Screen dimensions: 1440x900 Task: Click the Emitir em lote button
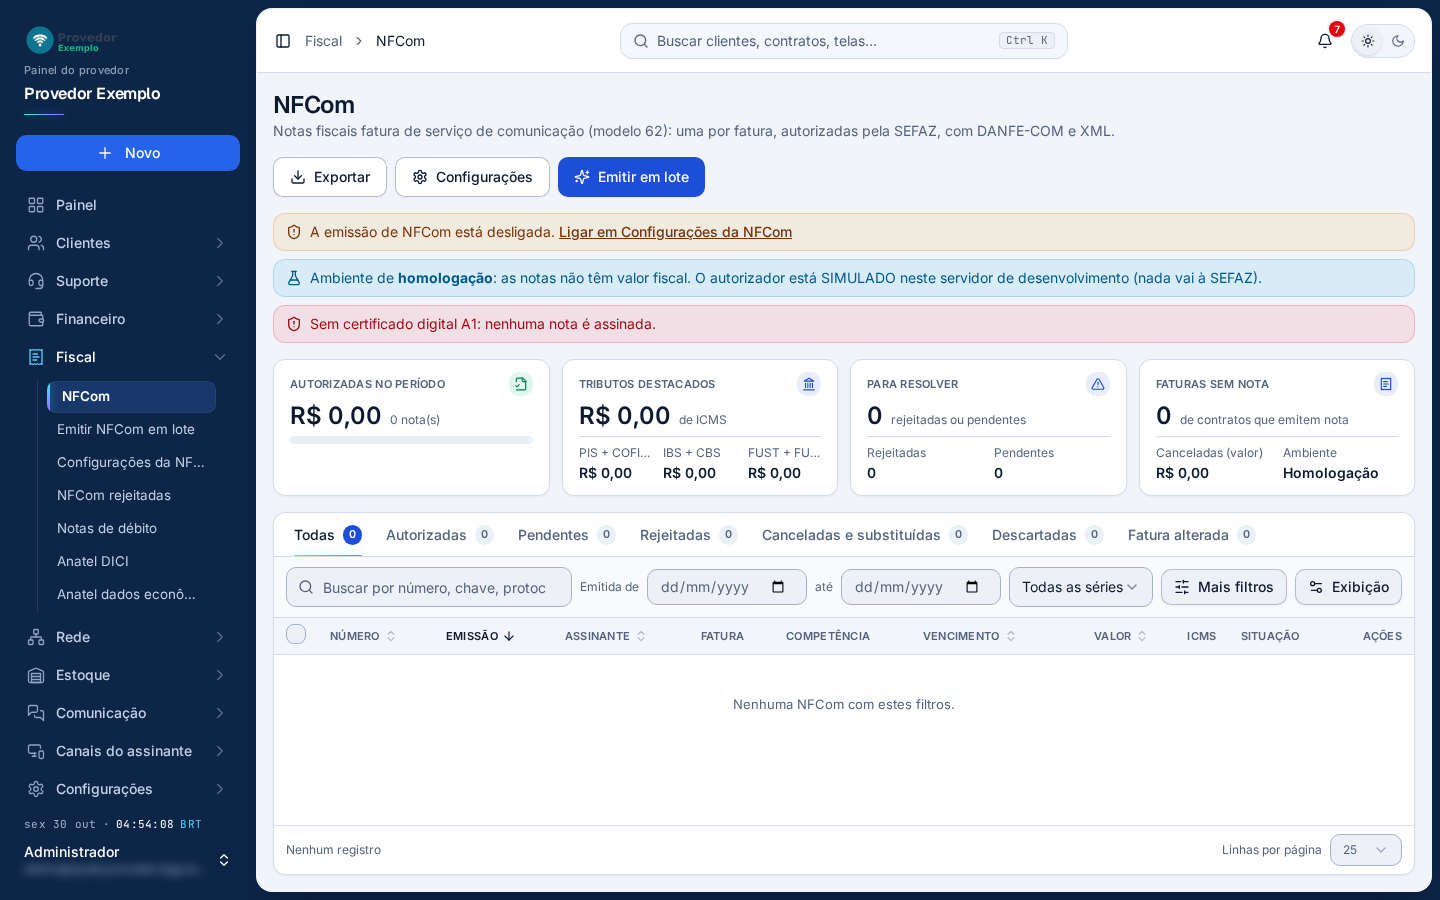[x=631, y=177]
